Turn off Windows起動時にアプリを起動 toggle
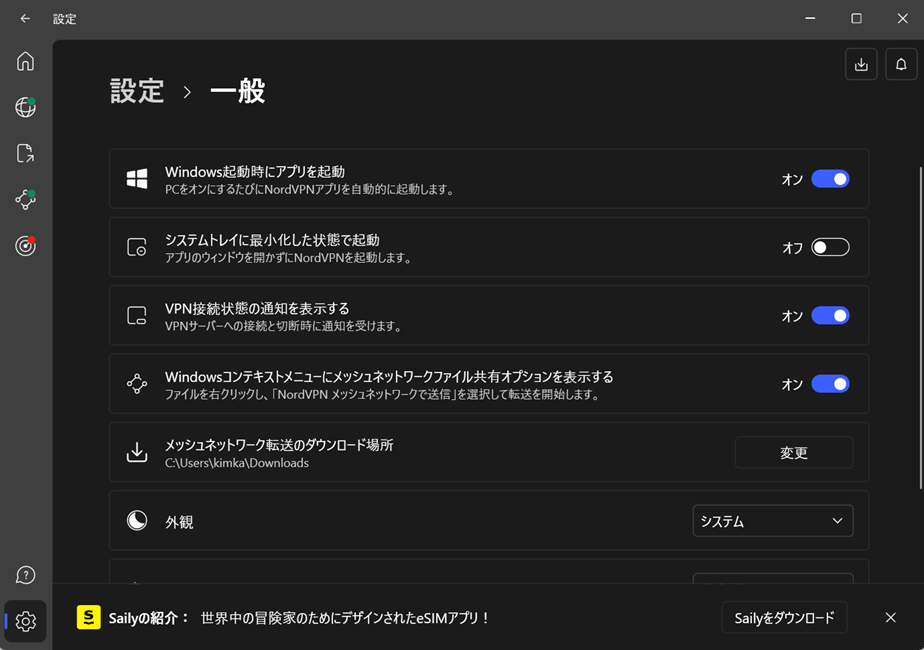The image size is (924, 650). (x=830, y=179)
